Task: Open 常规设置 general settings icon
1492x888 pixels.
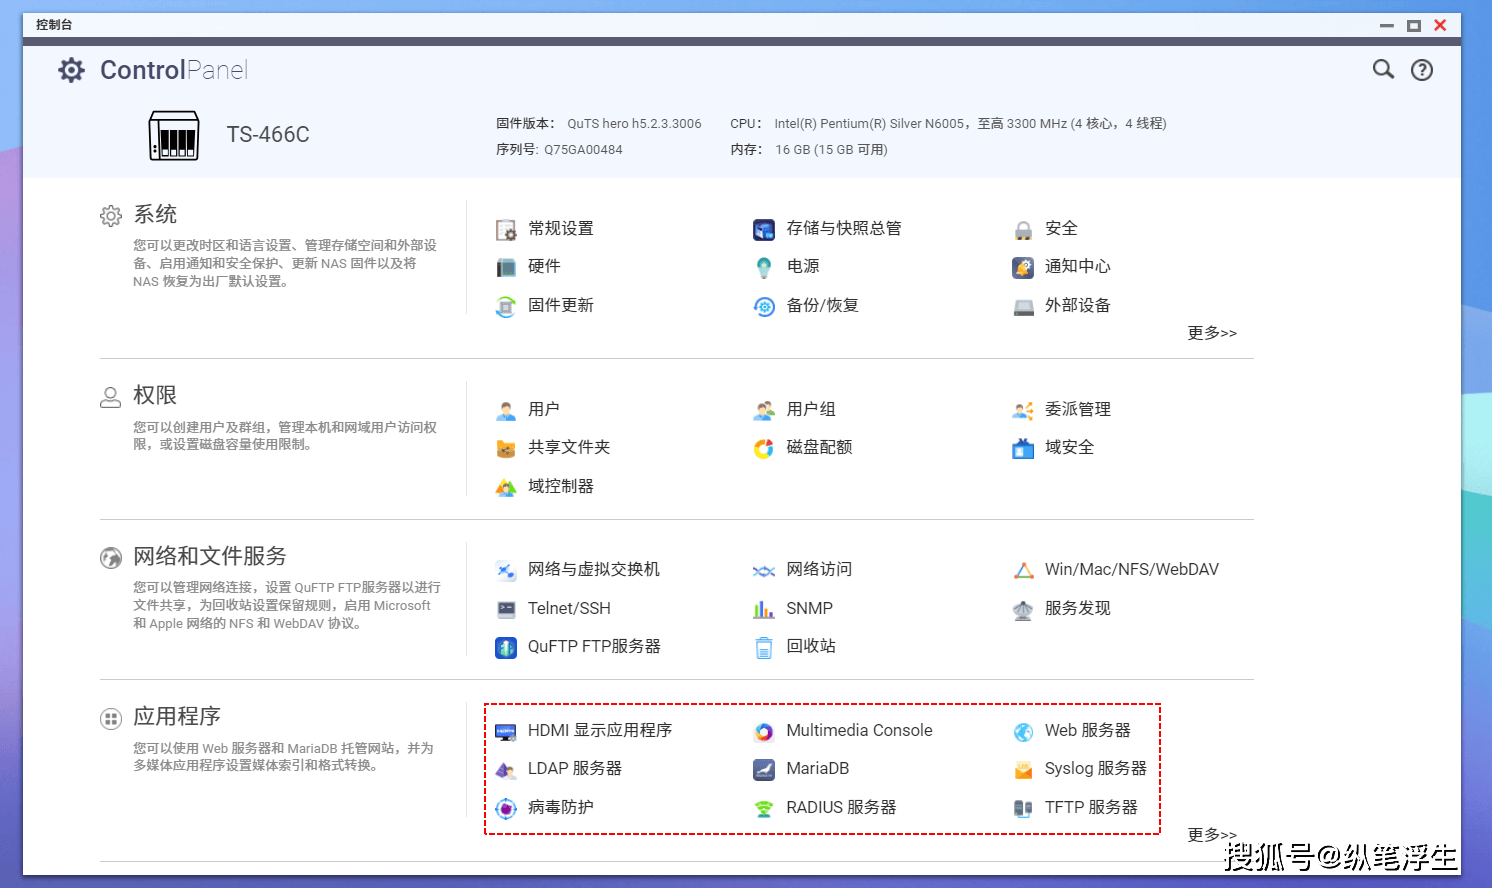Action: (506, 230)
